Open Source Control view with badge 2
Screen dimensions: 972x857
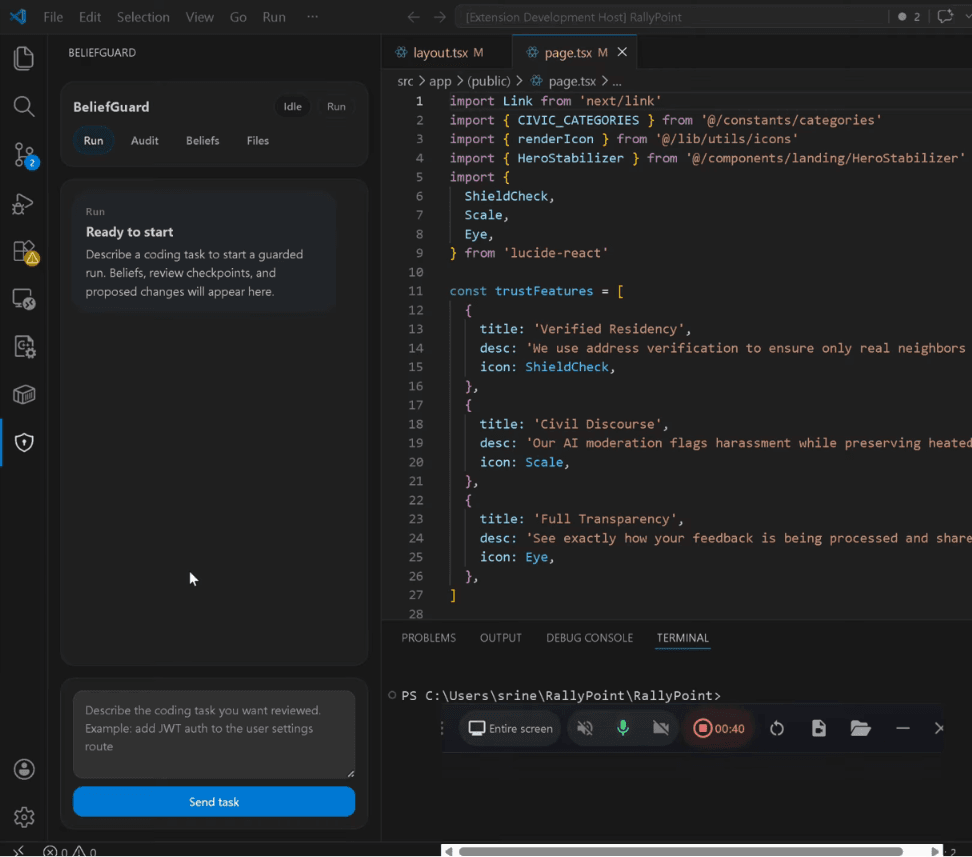[x=25, y=155]
